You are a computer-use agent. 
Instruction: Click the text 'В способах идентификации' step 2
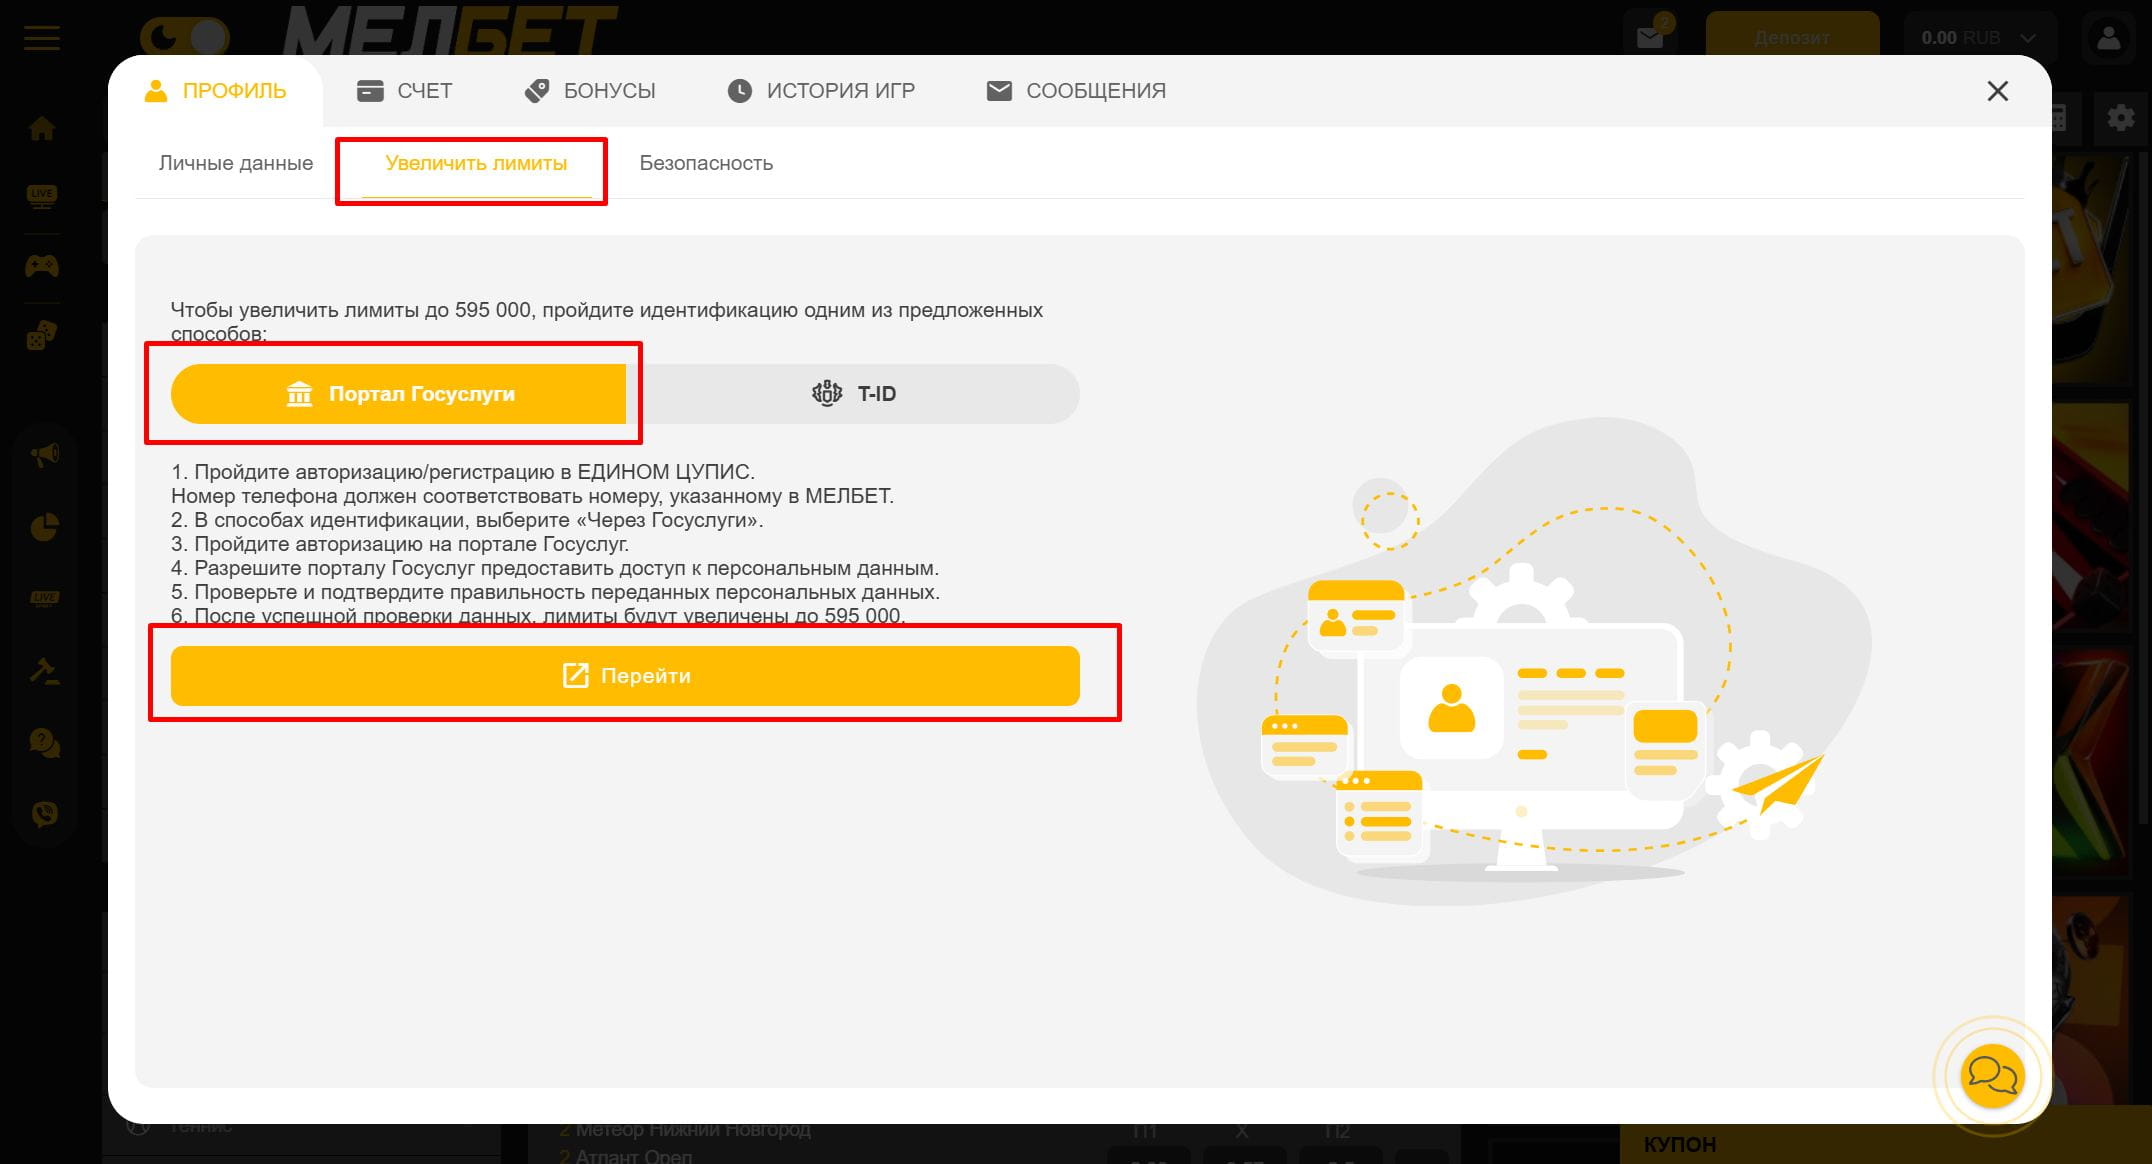pos(467,520)
